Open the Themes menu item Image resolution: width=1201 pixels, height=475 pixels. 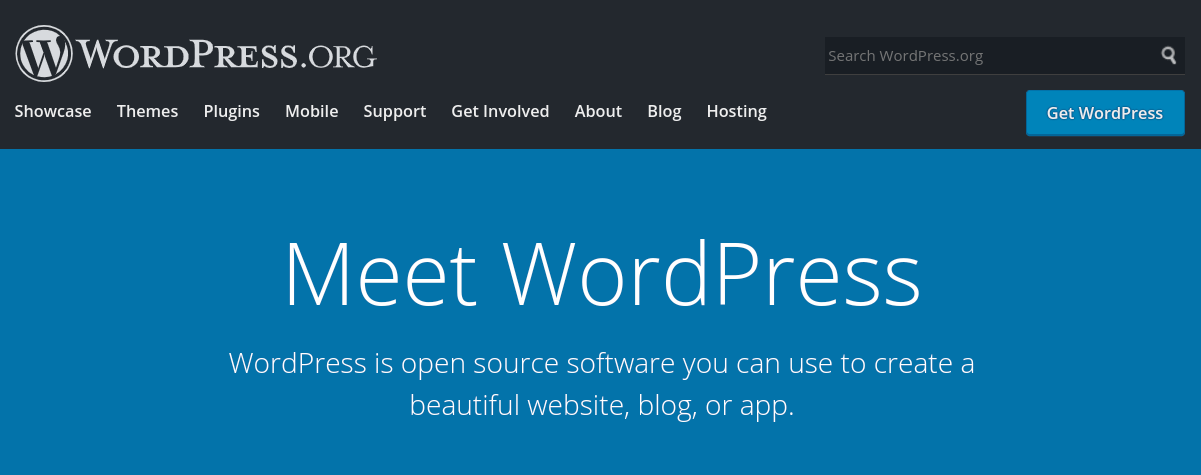[147, 111]
